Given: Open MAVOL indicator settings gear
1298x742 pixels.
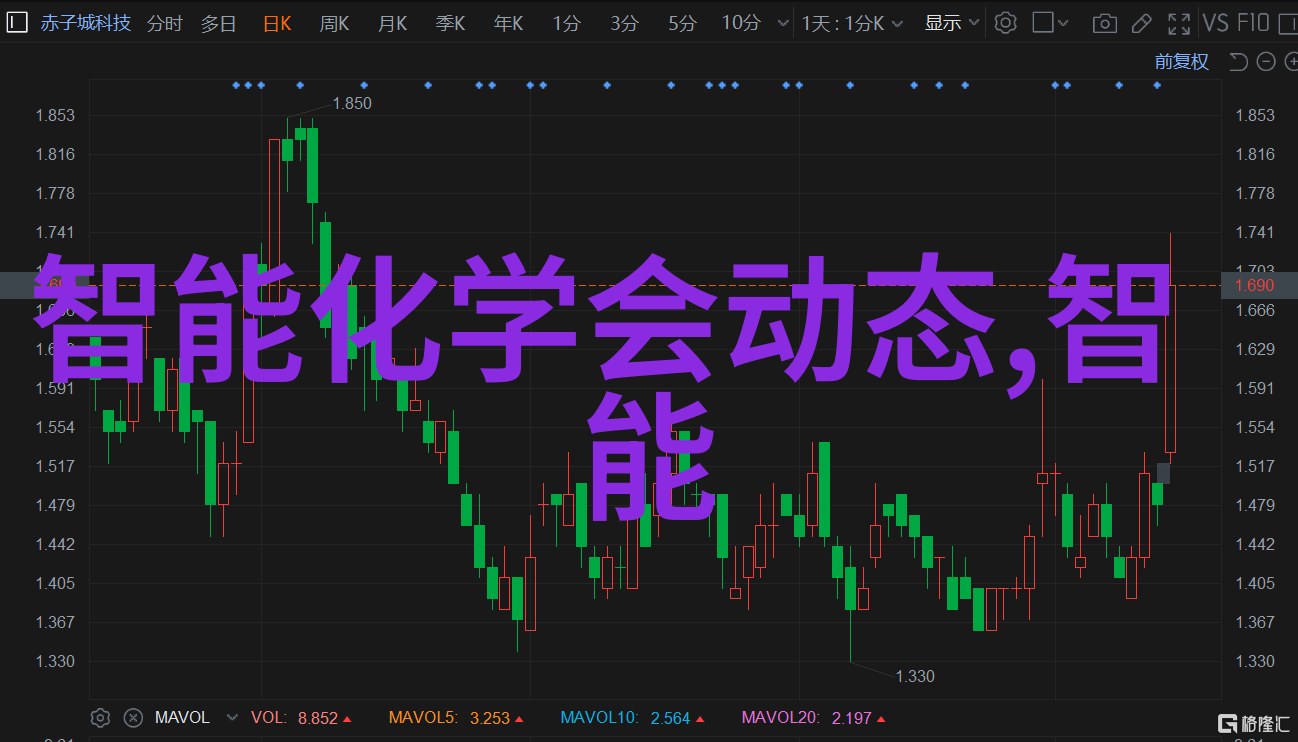Looking at the screenshot, I should (x=100, y=717).
